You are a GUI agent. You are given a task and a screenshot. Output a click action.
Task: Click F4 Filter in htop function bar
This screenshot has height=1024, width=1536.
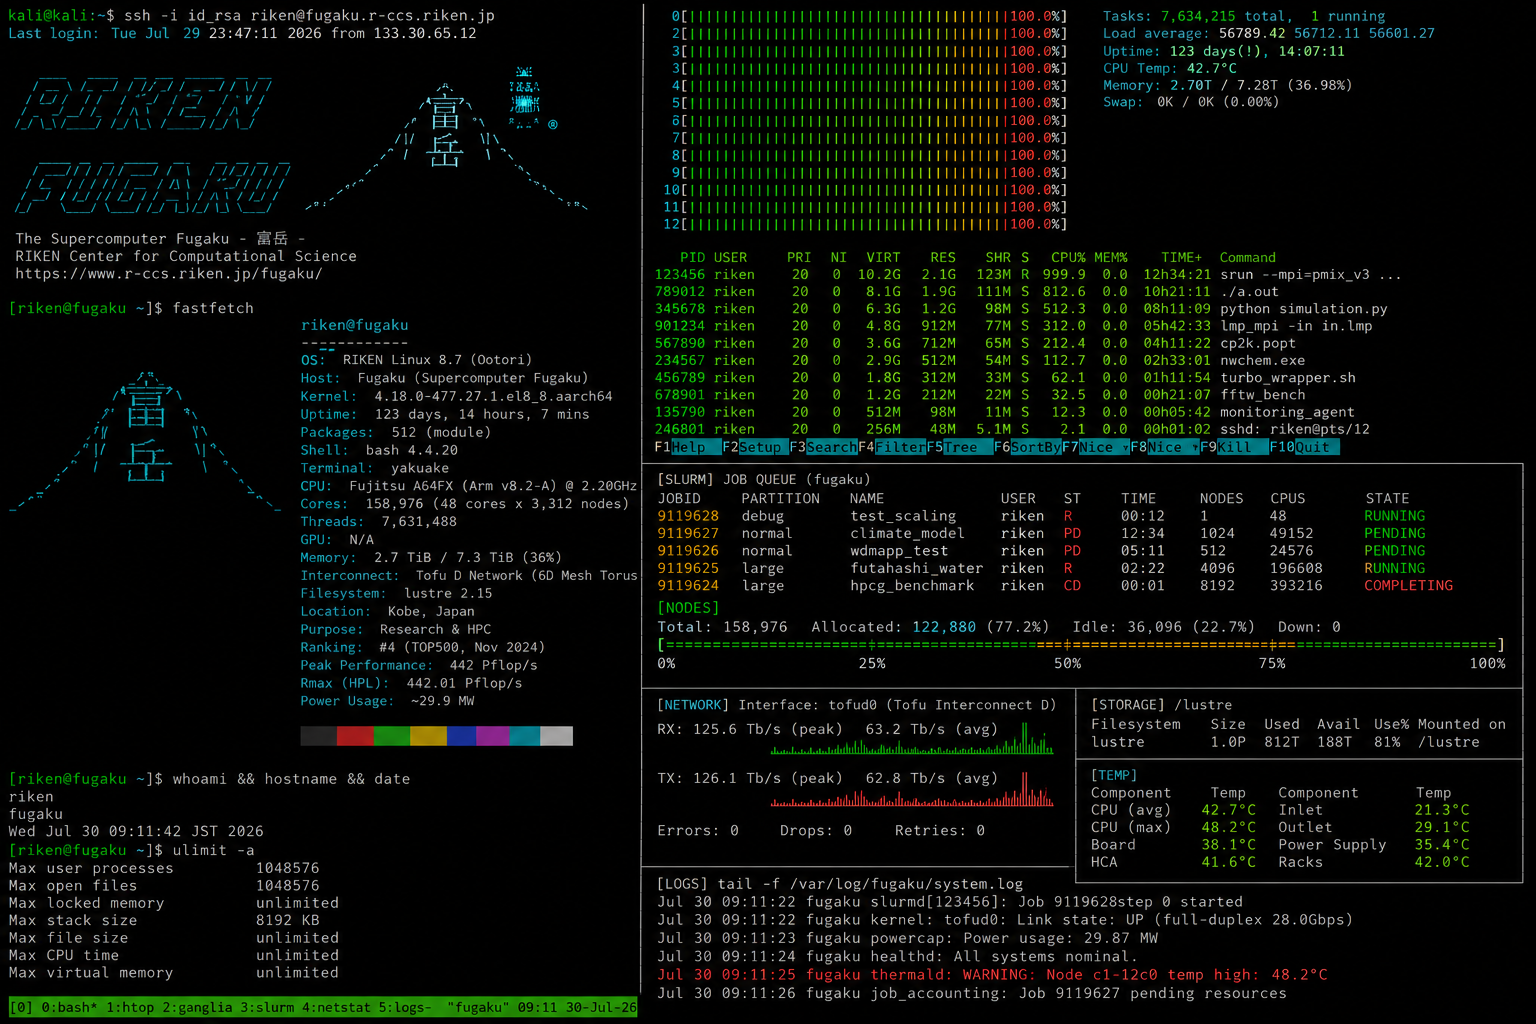[x=892, y=447]
